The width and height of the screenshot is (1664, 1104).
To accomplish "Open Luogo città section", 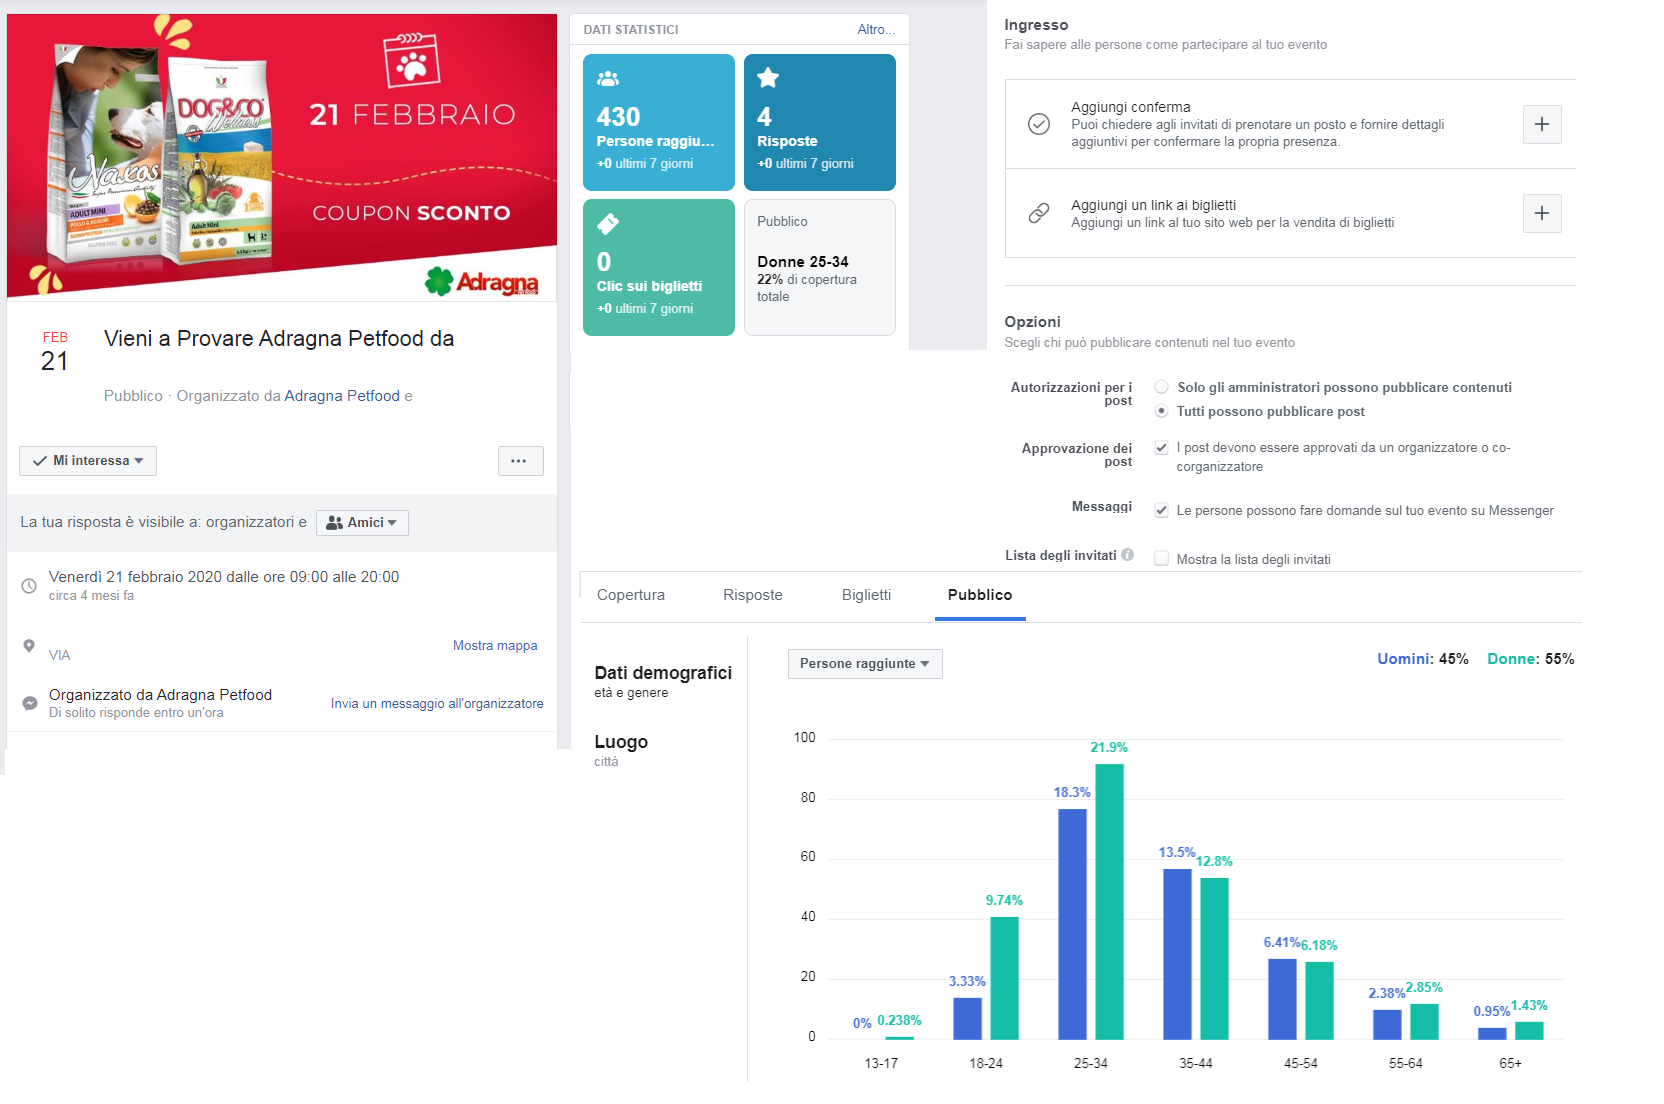I will [x=621, y=750].
